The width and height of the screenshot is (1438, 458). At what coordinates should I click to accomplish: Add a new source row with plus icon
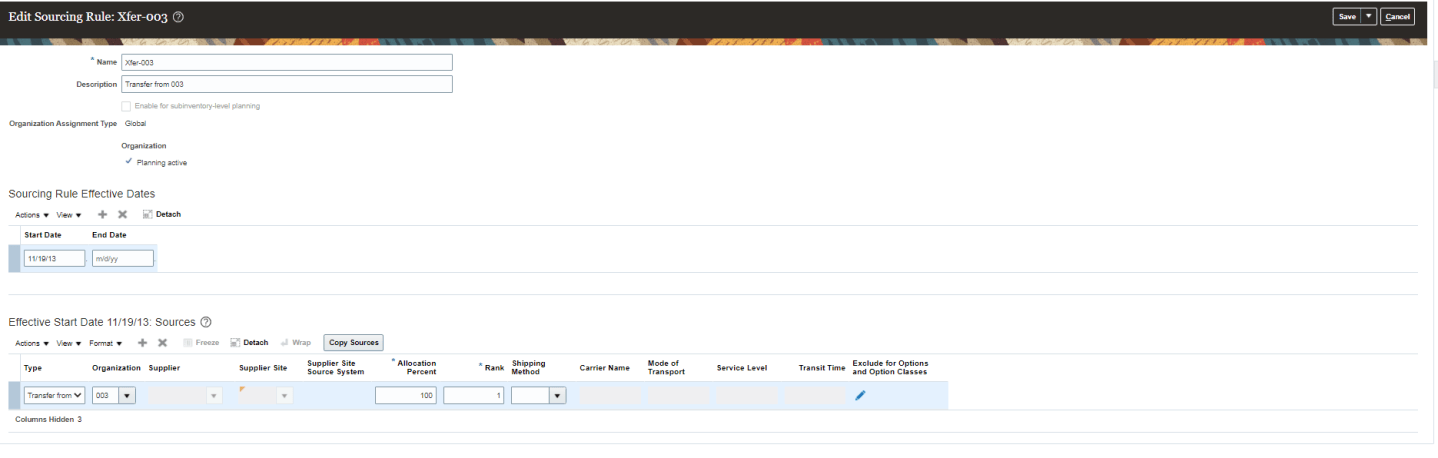(x=143, y=342)
